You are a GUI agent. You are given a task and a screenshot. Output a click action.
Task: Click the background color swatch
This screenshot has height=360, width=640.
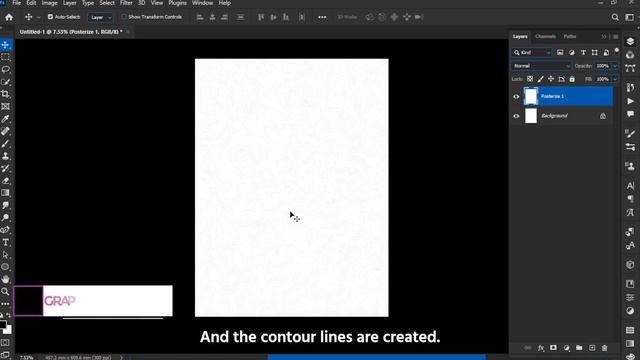tap(8, 330)
